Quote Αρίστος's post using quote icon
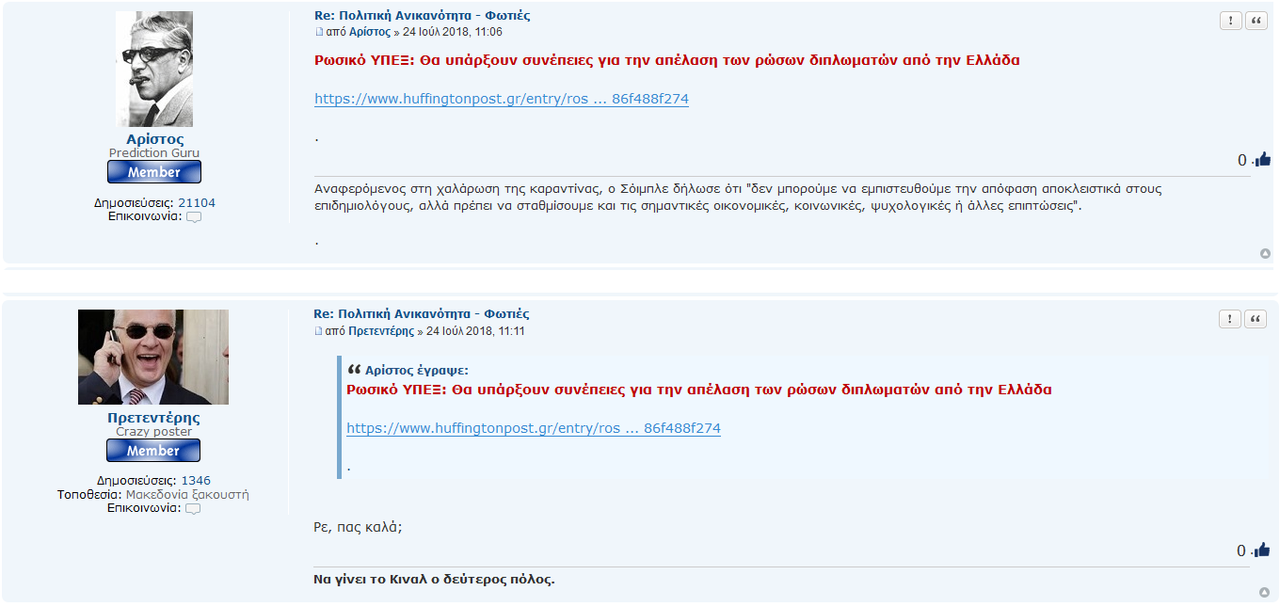This screenshot has height=605, width=1280. [1256, 21]
